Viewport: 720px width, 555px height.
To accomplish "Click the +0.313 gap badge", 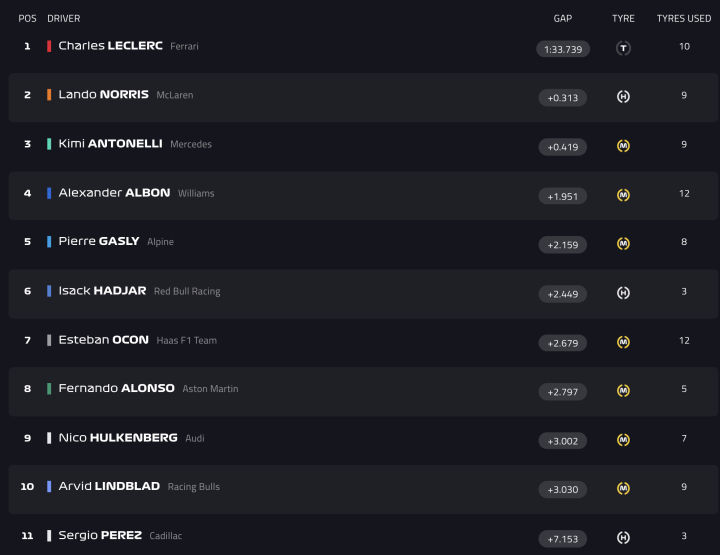I will pyautogui.click(x=563, y=97).
